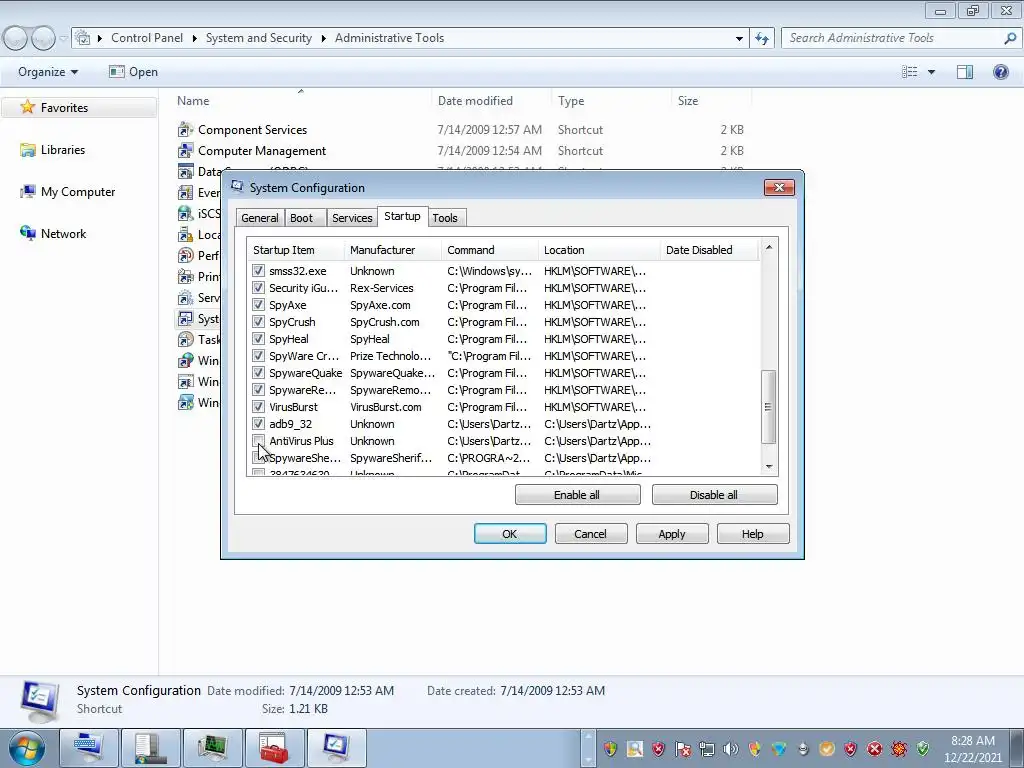Click the search magnifier icon
The image size is (1024, 768).
click(1010, 38)
